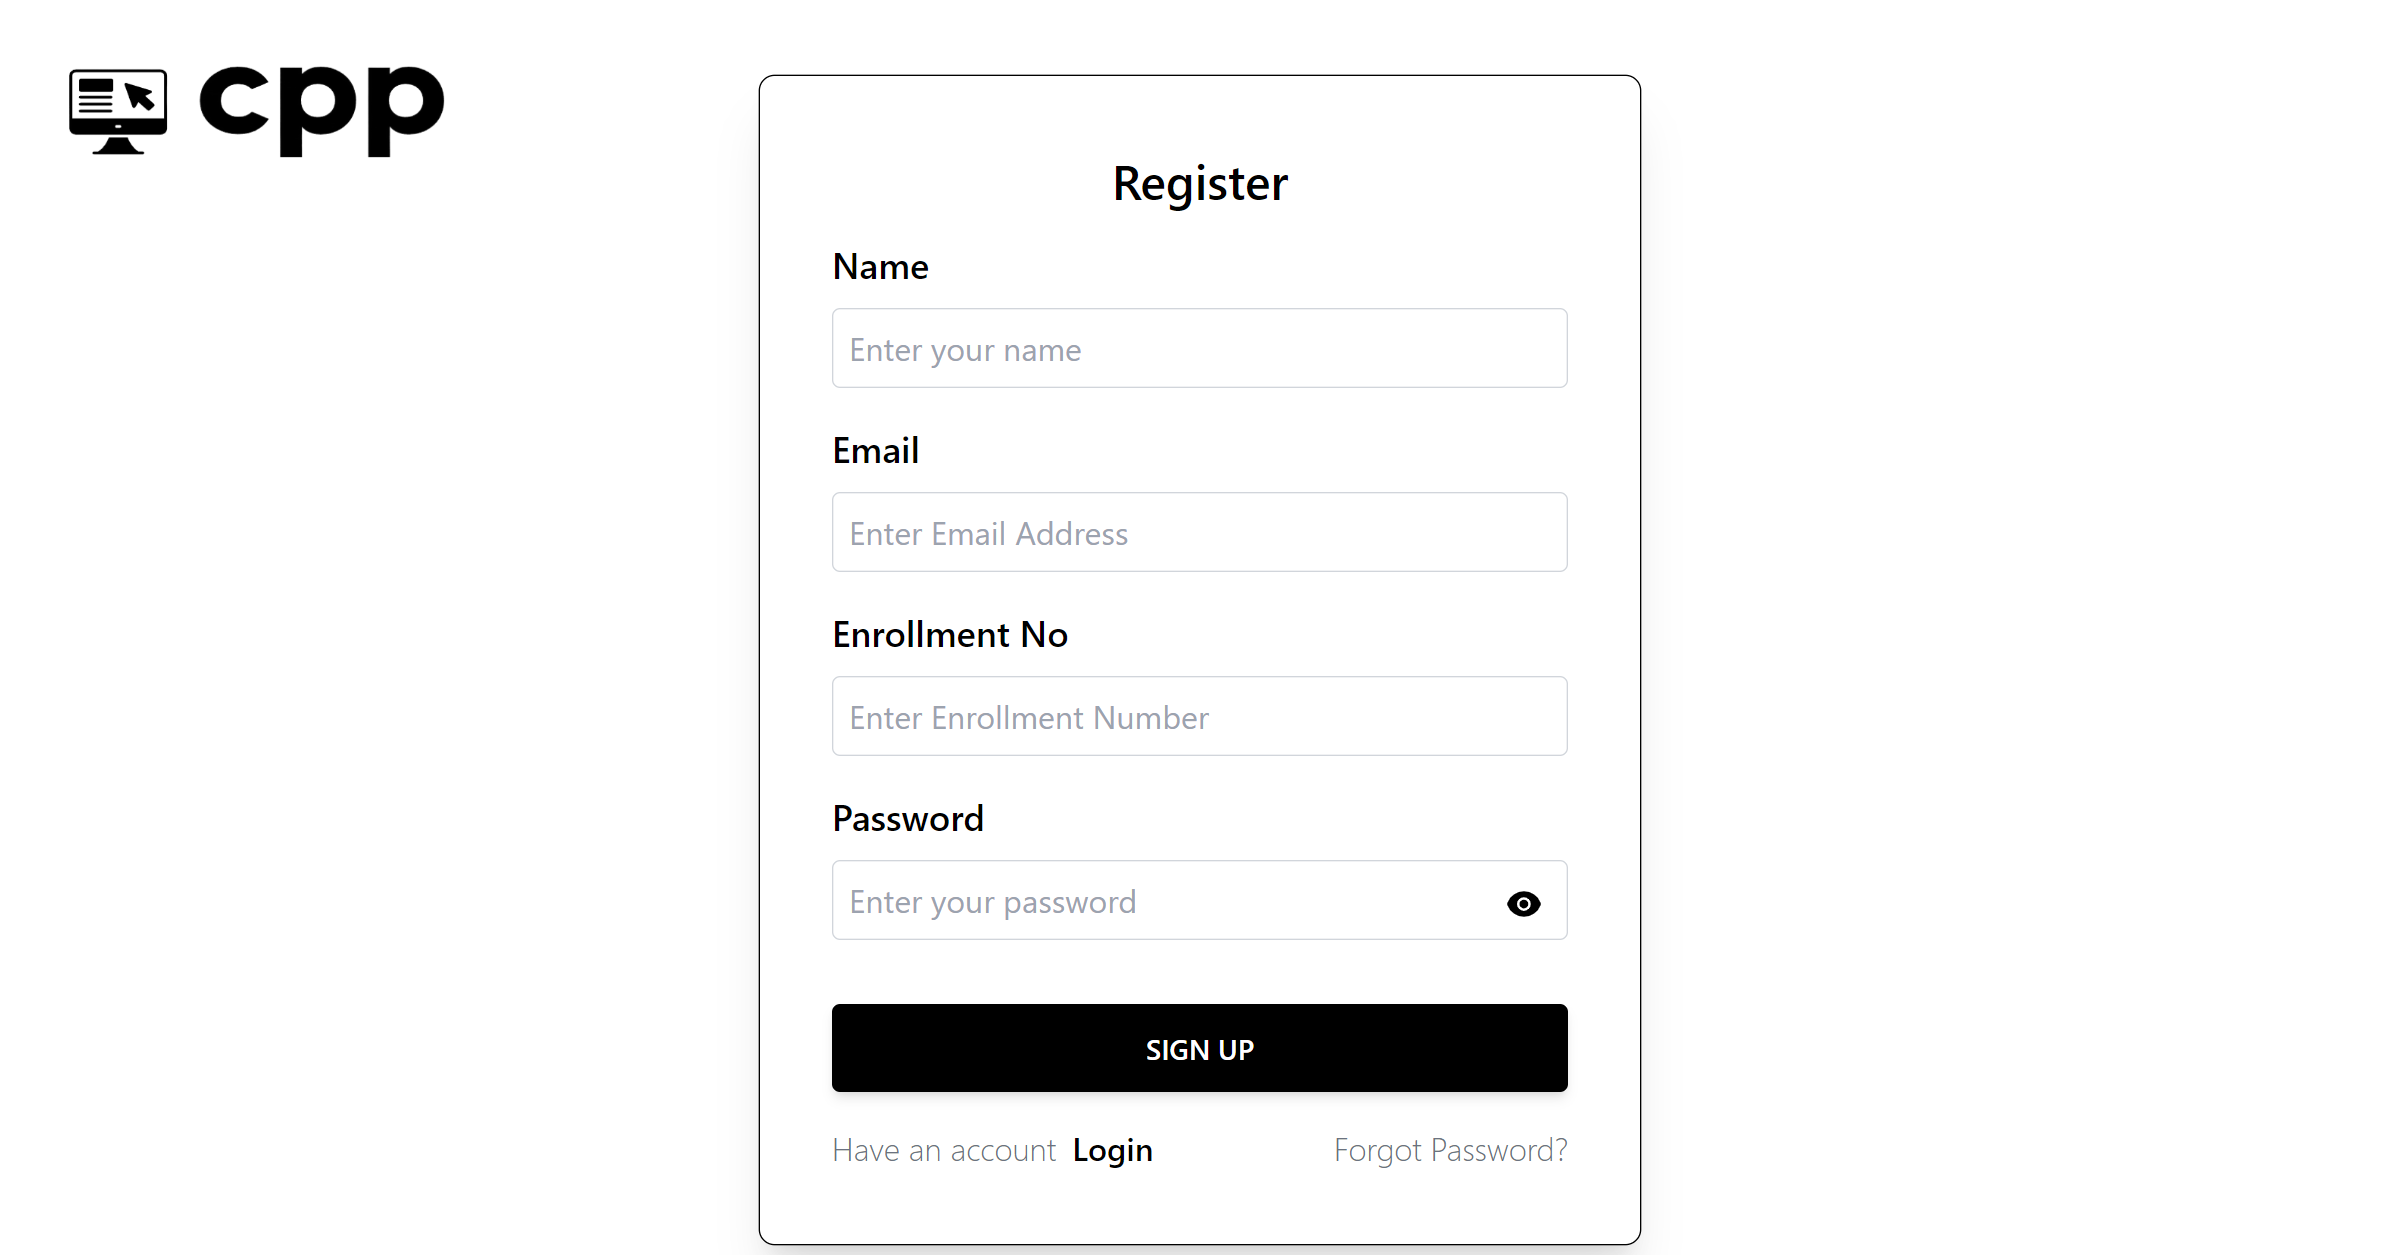The width and height of the screenshot is (2400, 1255).
Task: Submit the form with SIGN UP
Action: coord(1199,1048)
